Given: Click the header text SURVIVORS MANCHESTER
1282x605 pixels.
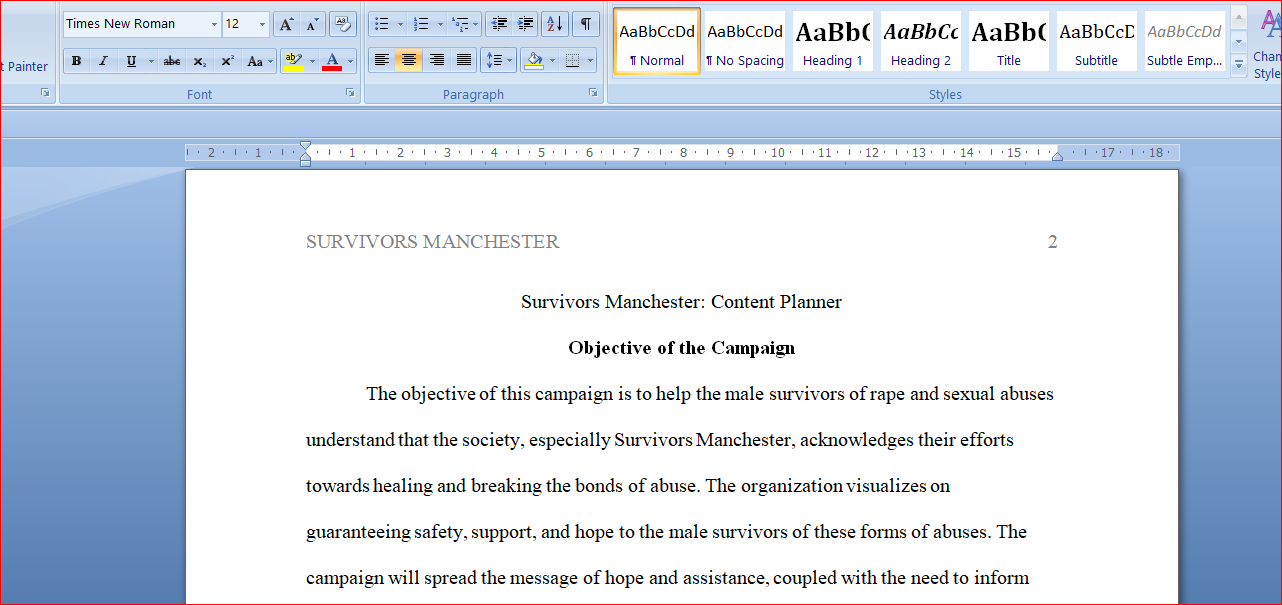Looking at the screenshot, I should click(432, 242).
